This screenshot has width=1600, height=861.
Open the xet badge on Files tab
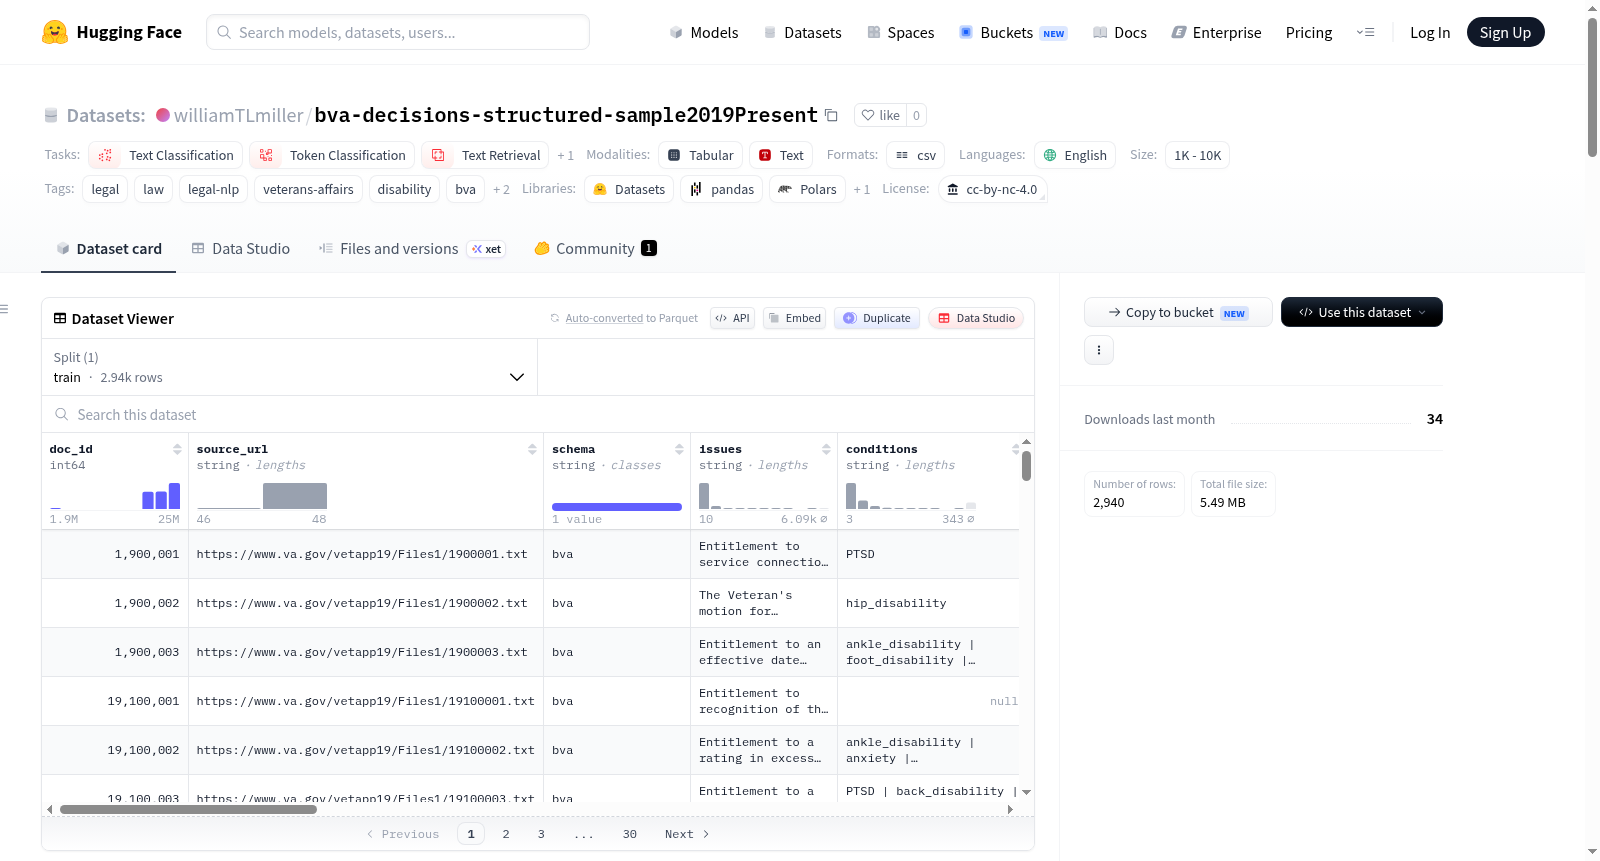(x=487, y=249)
